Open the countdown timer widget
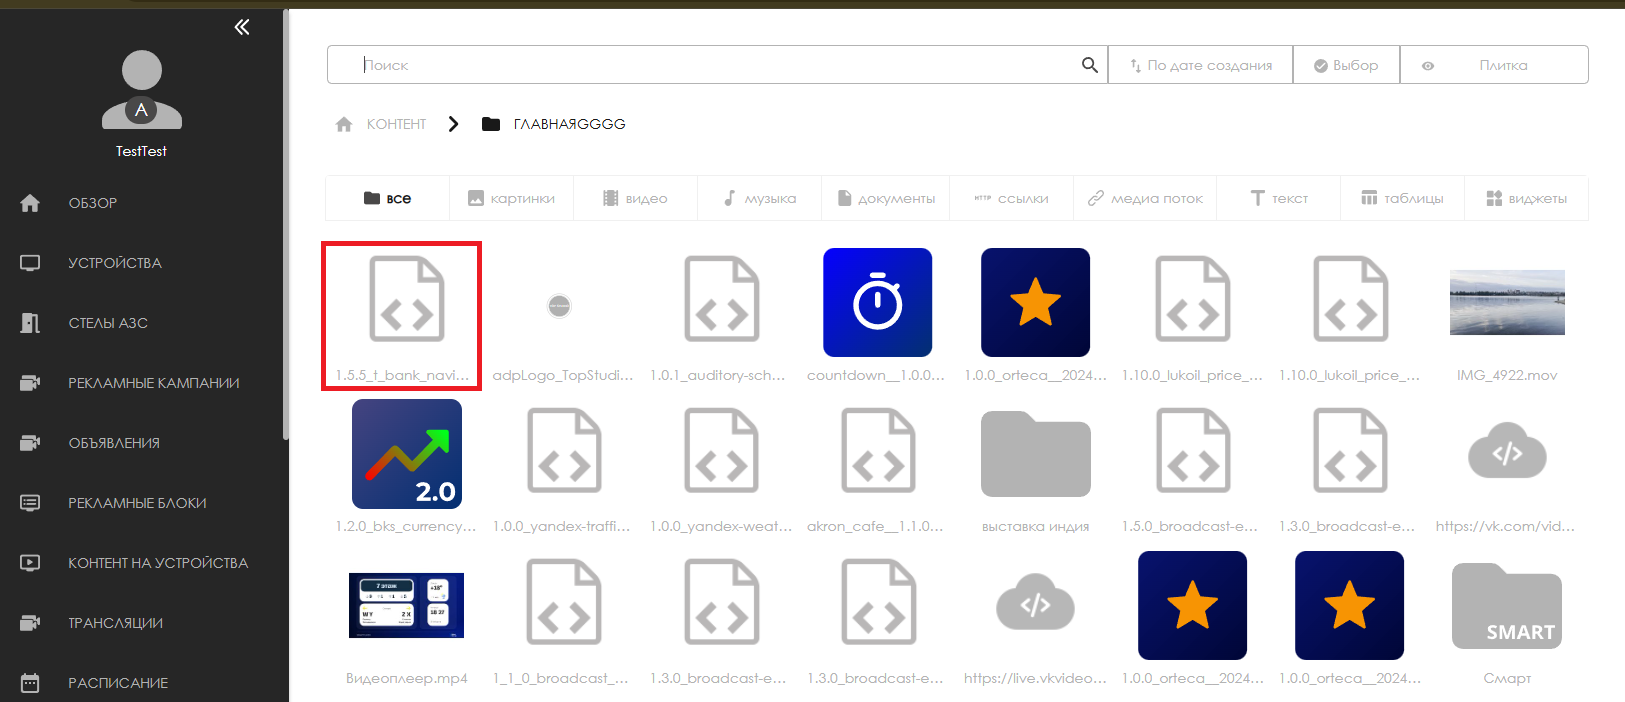Screen dimensions: 1625x702 coord(877,303)
